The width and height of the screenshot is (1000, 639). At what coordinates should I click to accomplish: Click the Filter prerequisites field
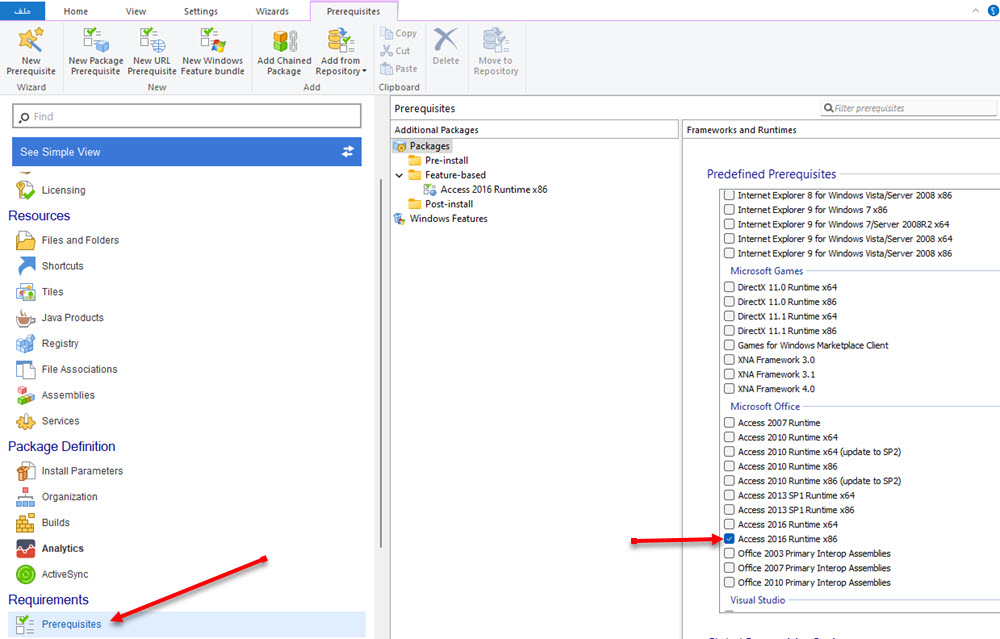pyautogui.click(x=908, y=108)
